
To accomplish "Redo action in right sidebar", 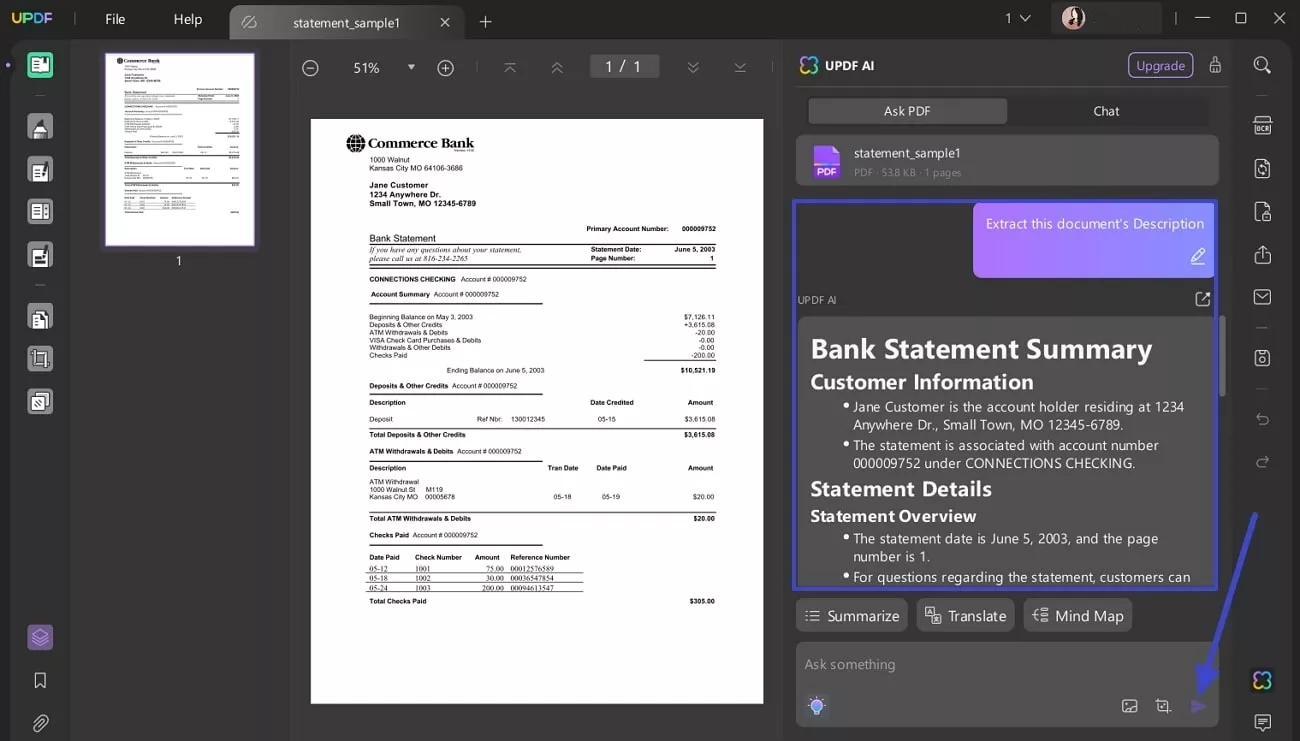I will 1262,462.
